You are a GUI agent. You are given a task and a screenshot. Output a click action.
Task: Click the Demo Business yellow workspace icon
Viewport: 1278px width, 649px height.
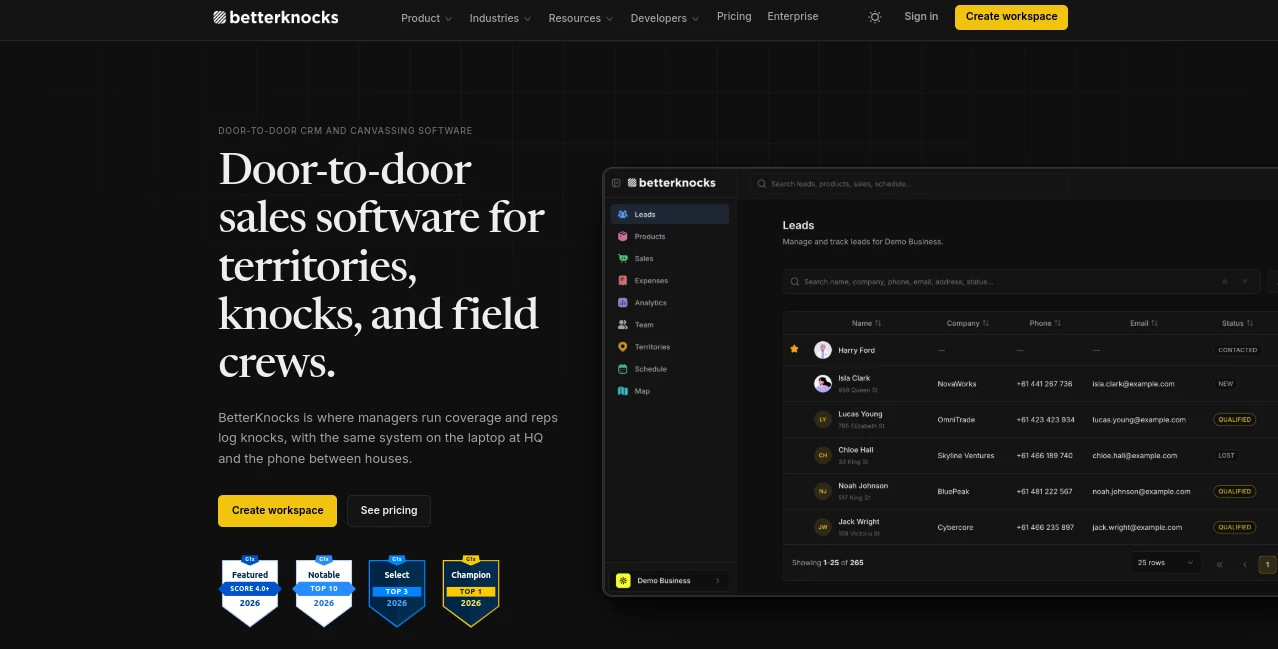point(623,580)
